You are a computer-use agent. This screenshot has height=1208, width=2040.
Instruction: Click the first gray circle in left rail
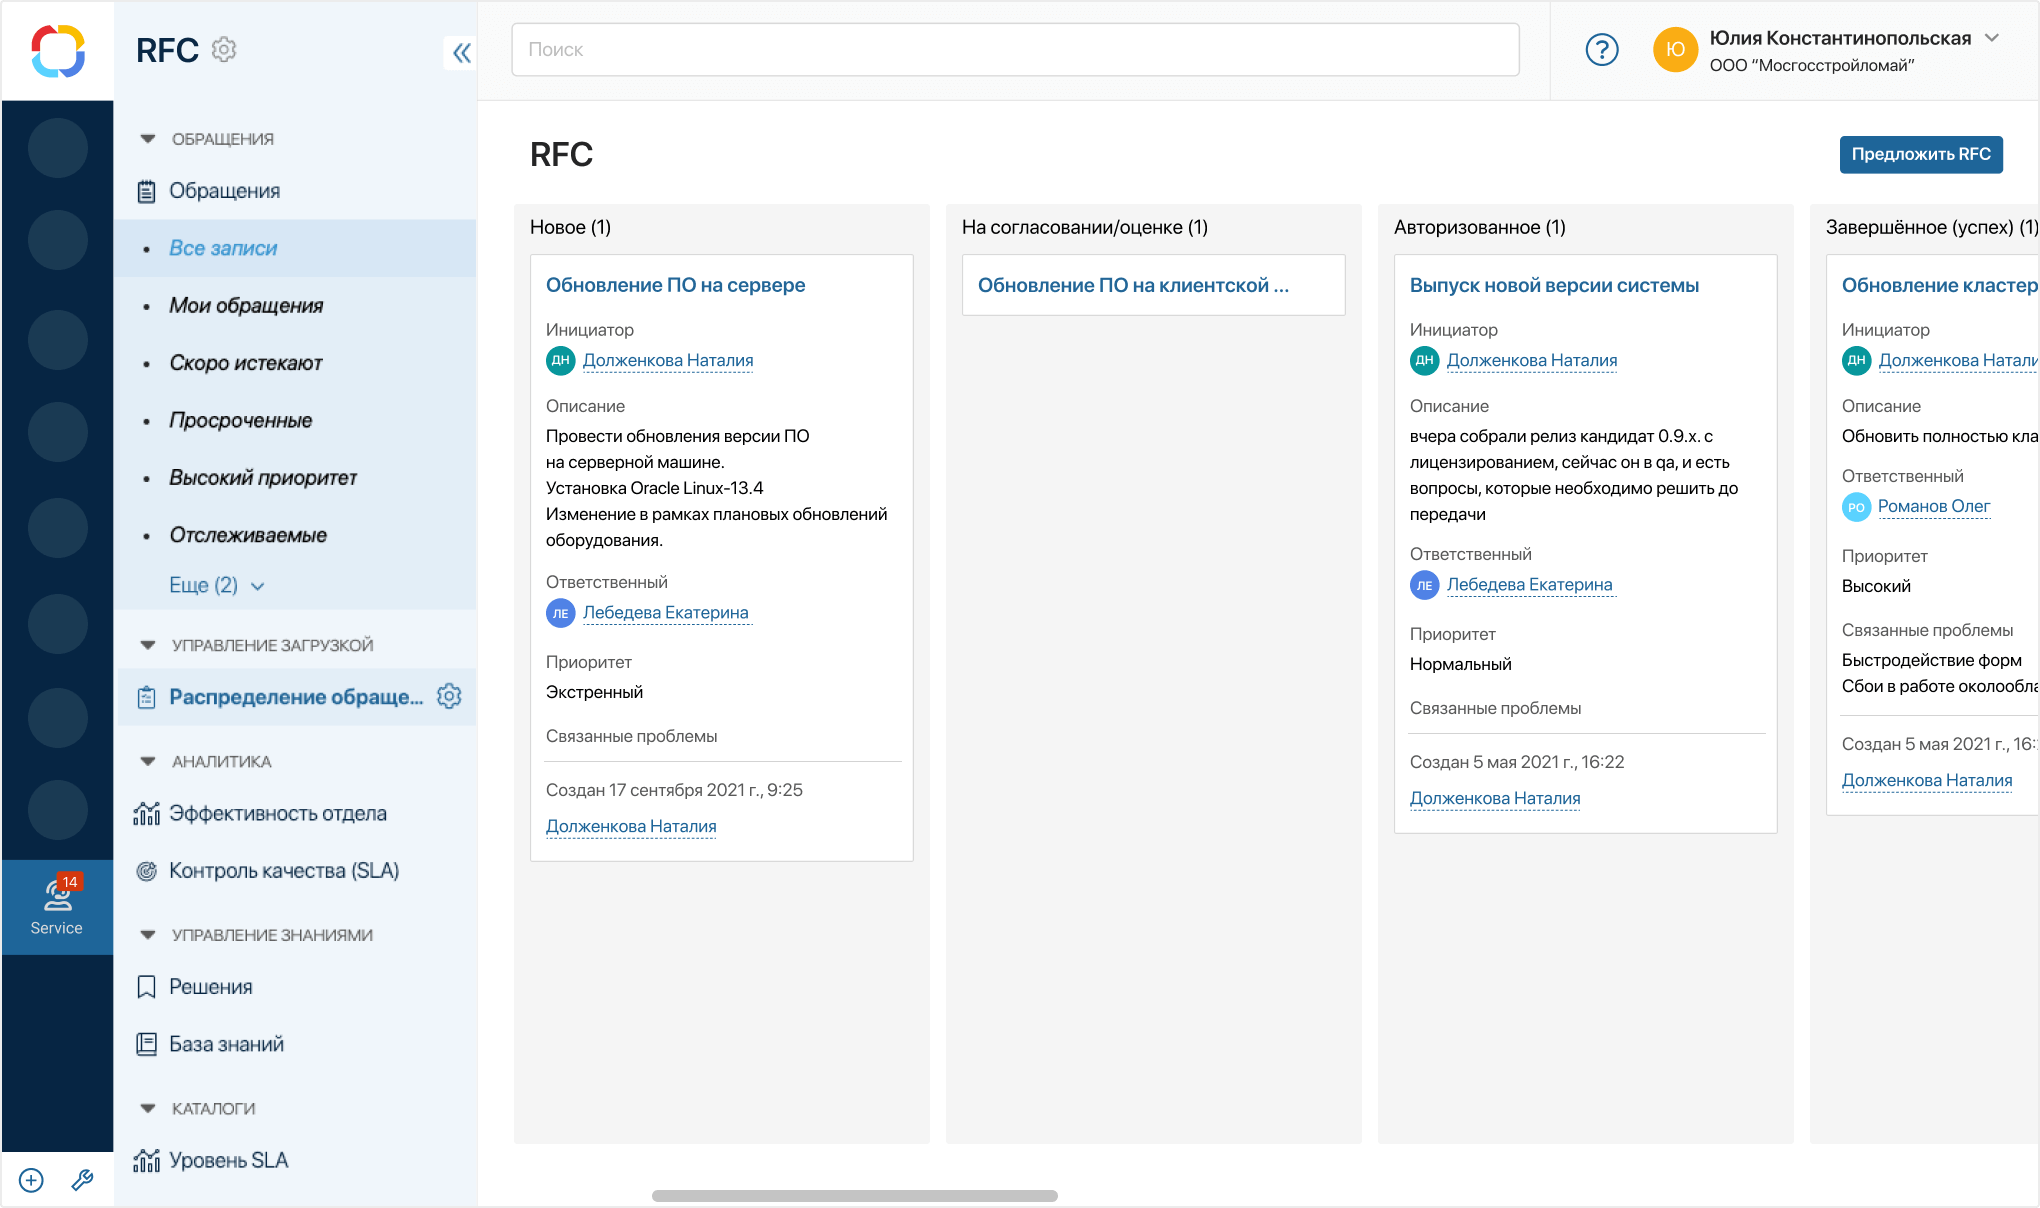(57, 148)
